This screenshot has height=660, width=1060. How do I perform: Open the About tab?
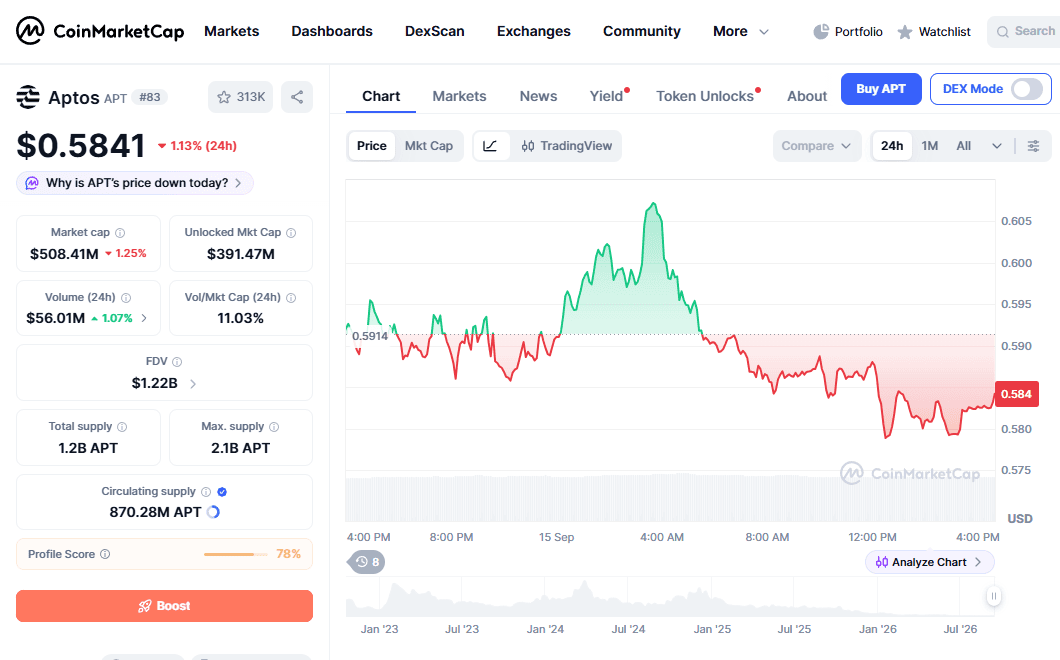(x=806, y=96)
